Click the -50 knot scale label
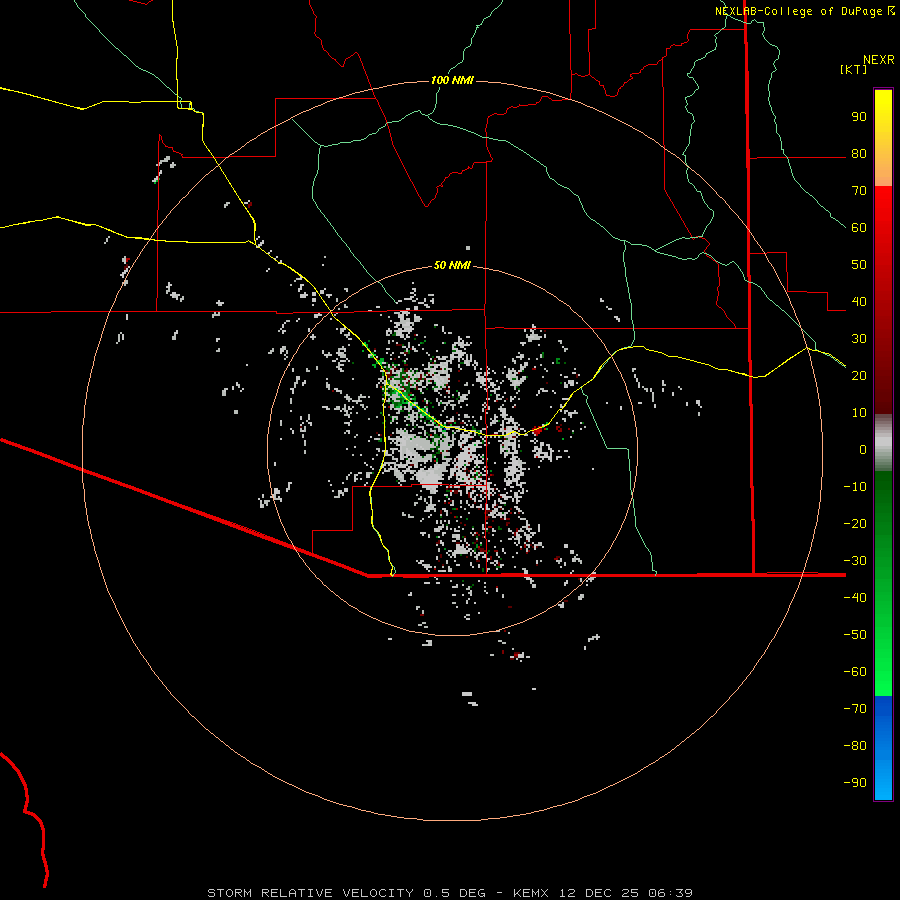This screenshot has width=900, height=900. tap(855, 635)
